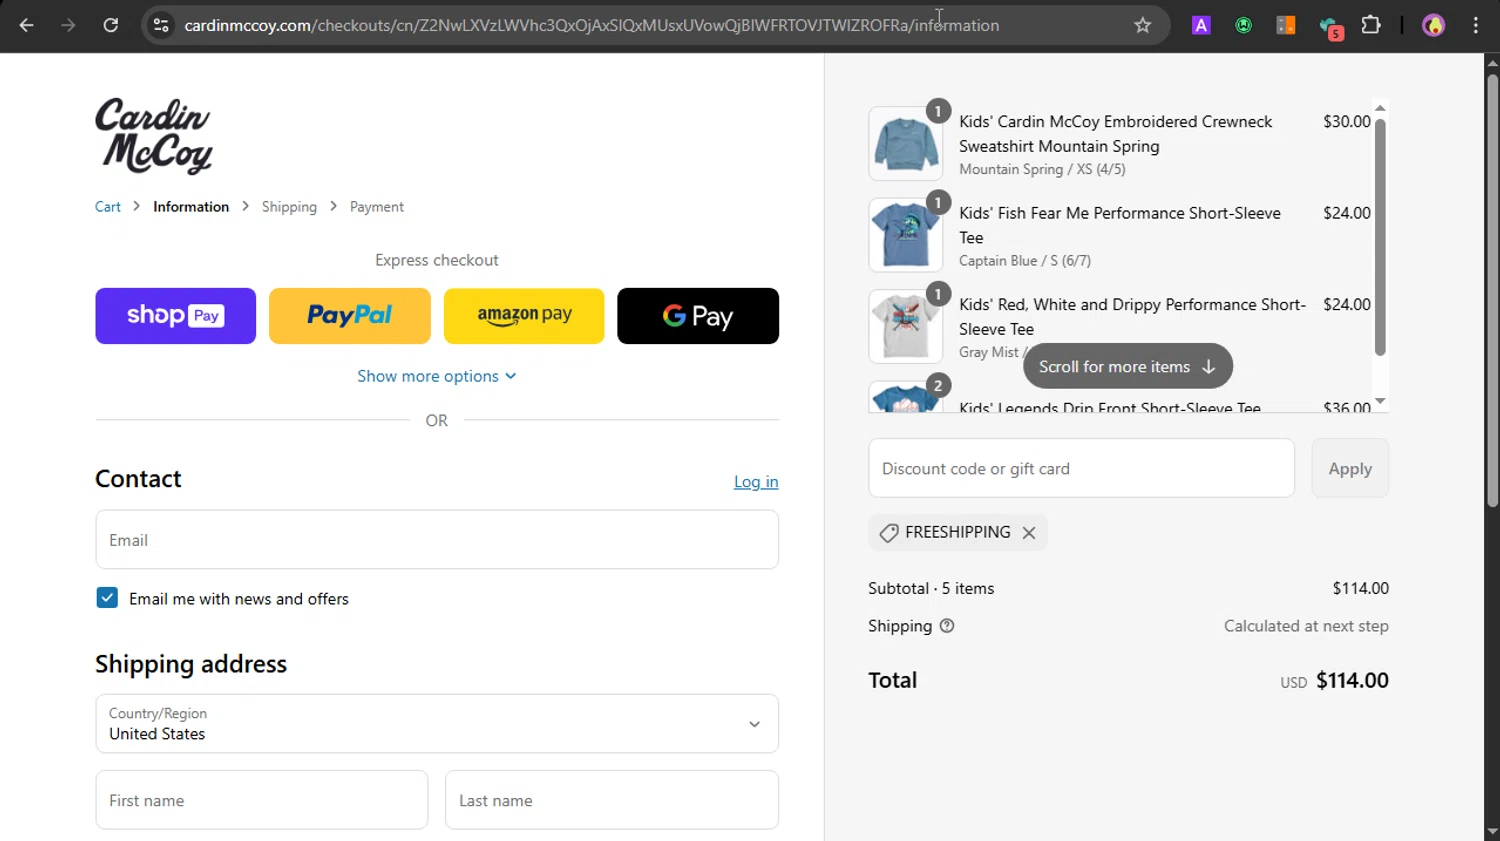Select the Payment breadcrumb step

[x=377, y=207]
